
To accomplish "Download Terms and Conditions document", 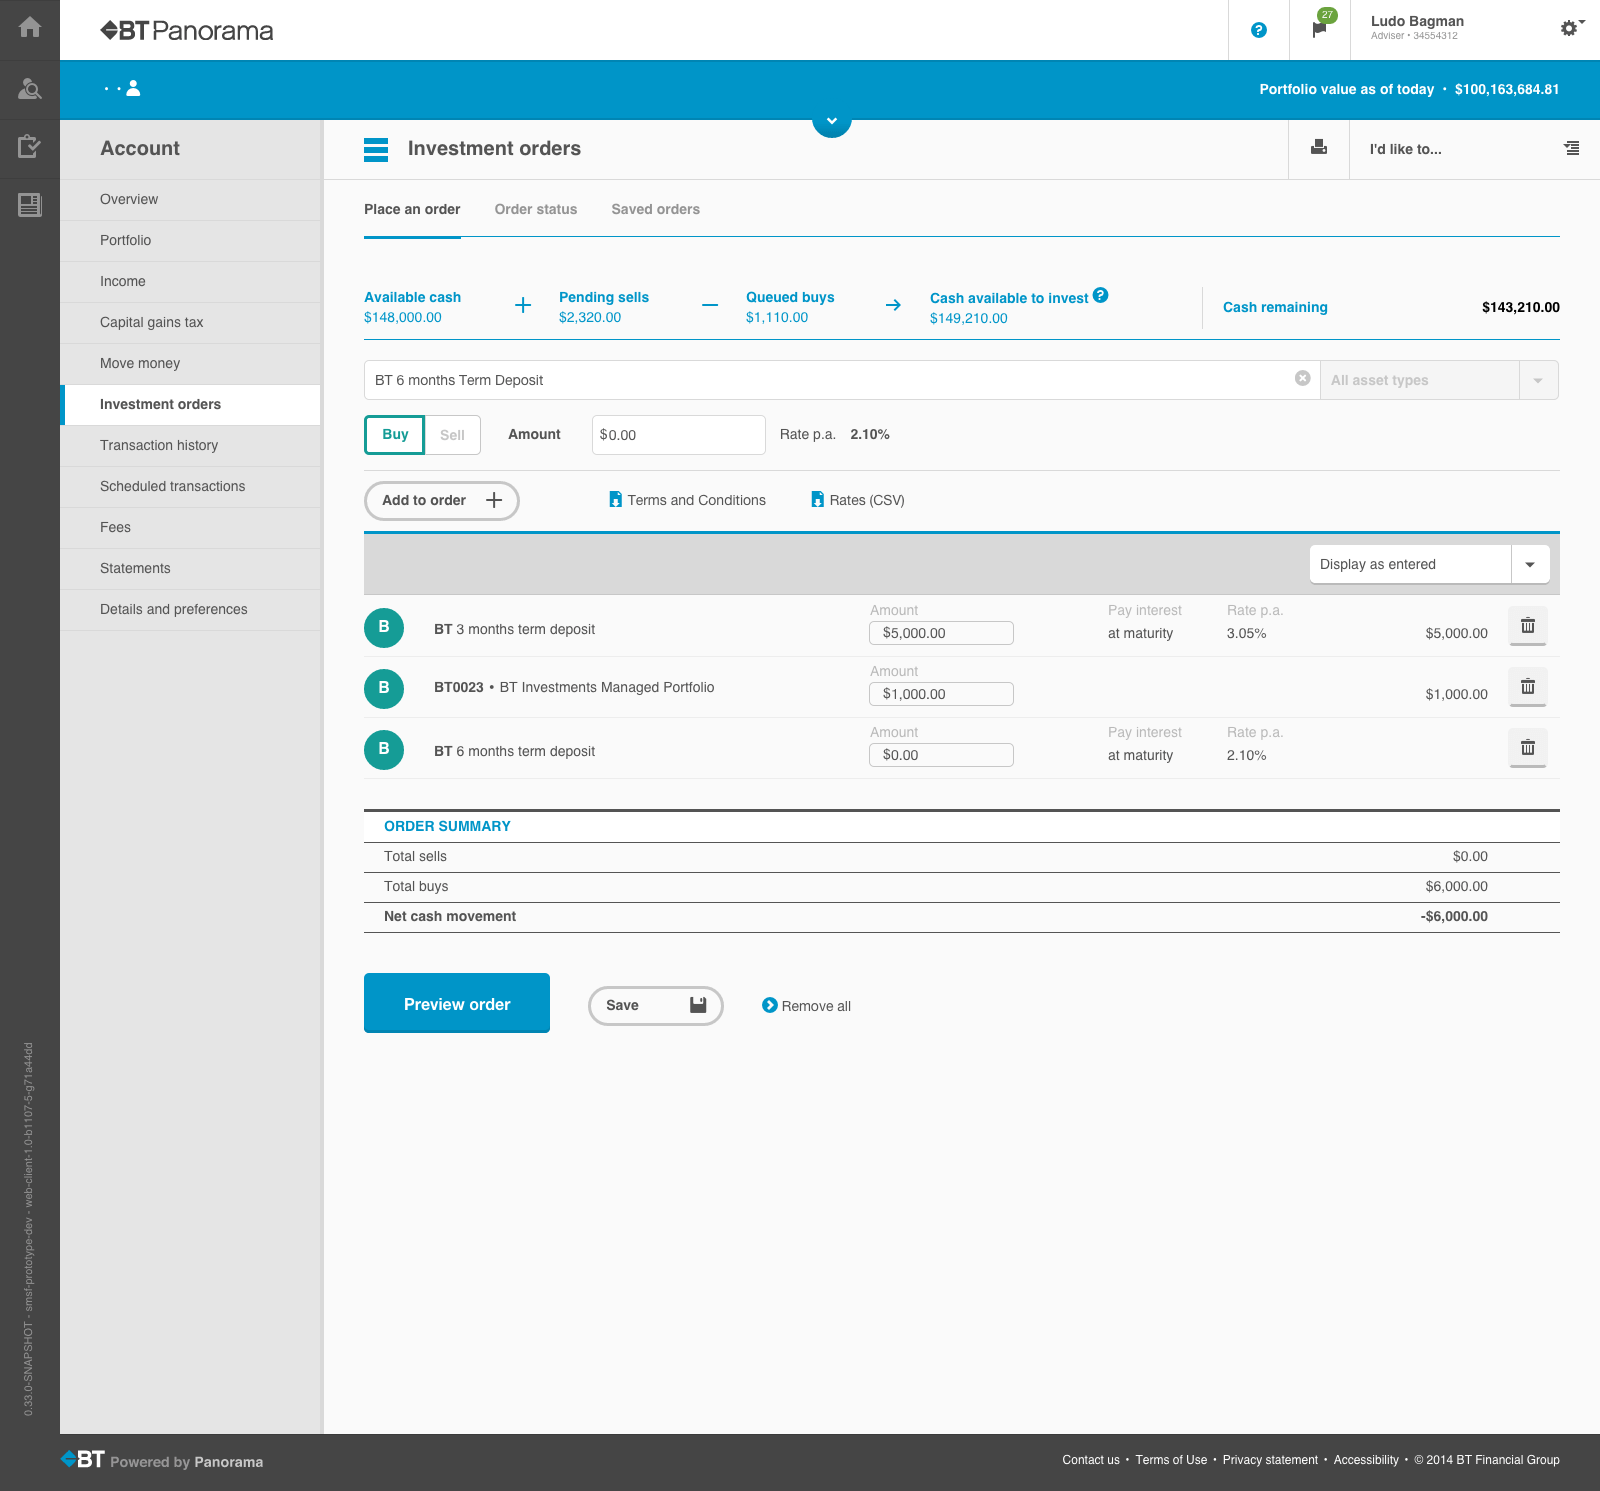I will pos(687,500).
